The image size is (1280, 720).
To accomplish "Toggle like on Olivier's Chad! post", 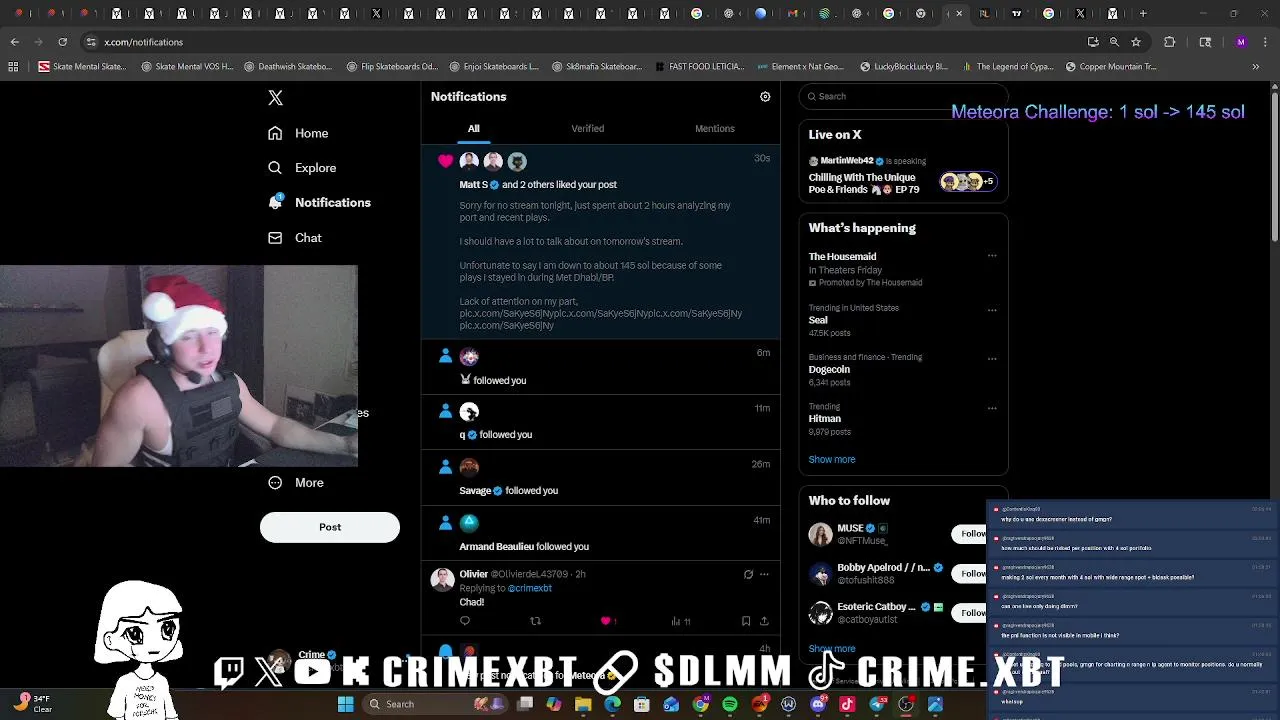I will click(x=606, y=621).
